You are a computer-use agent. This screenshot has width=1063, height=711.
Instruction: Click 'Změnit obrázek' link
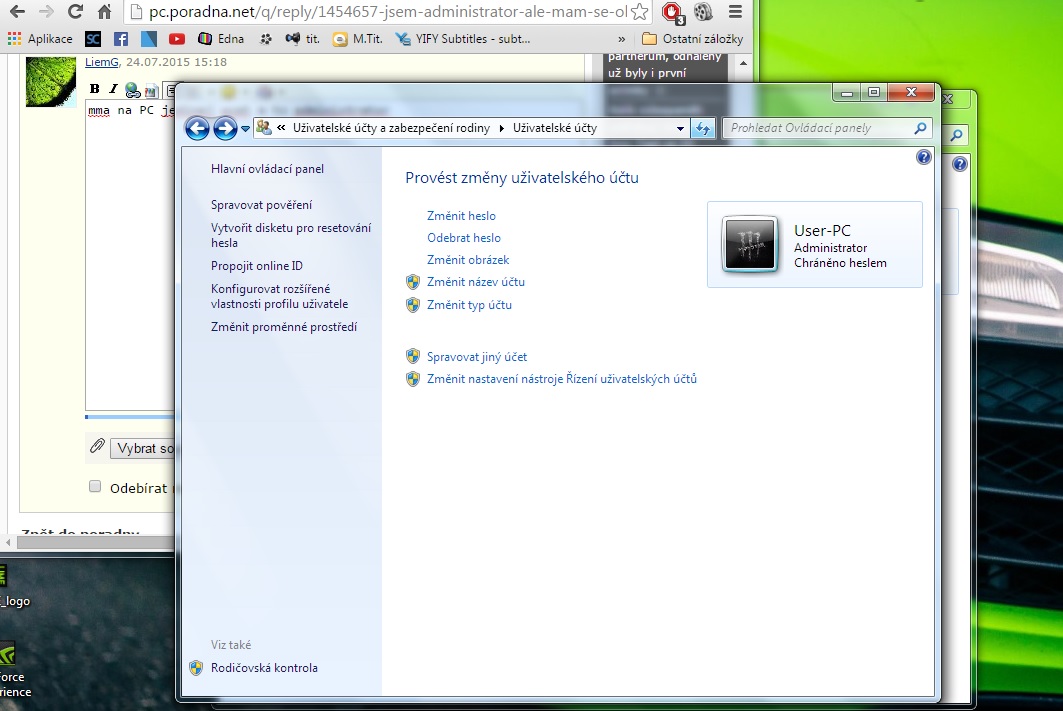coord(468,260)
